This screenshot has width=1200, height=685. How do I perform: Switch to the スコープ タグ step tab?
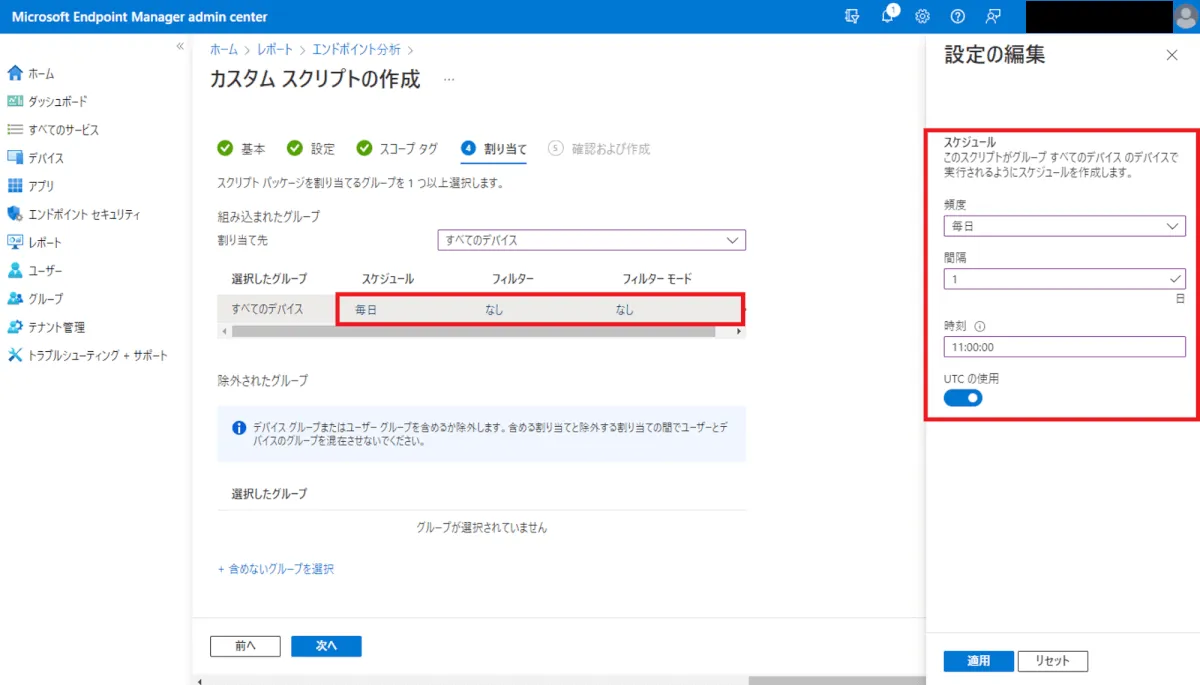[397, 149]
